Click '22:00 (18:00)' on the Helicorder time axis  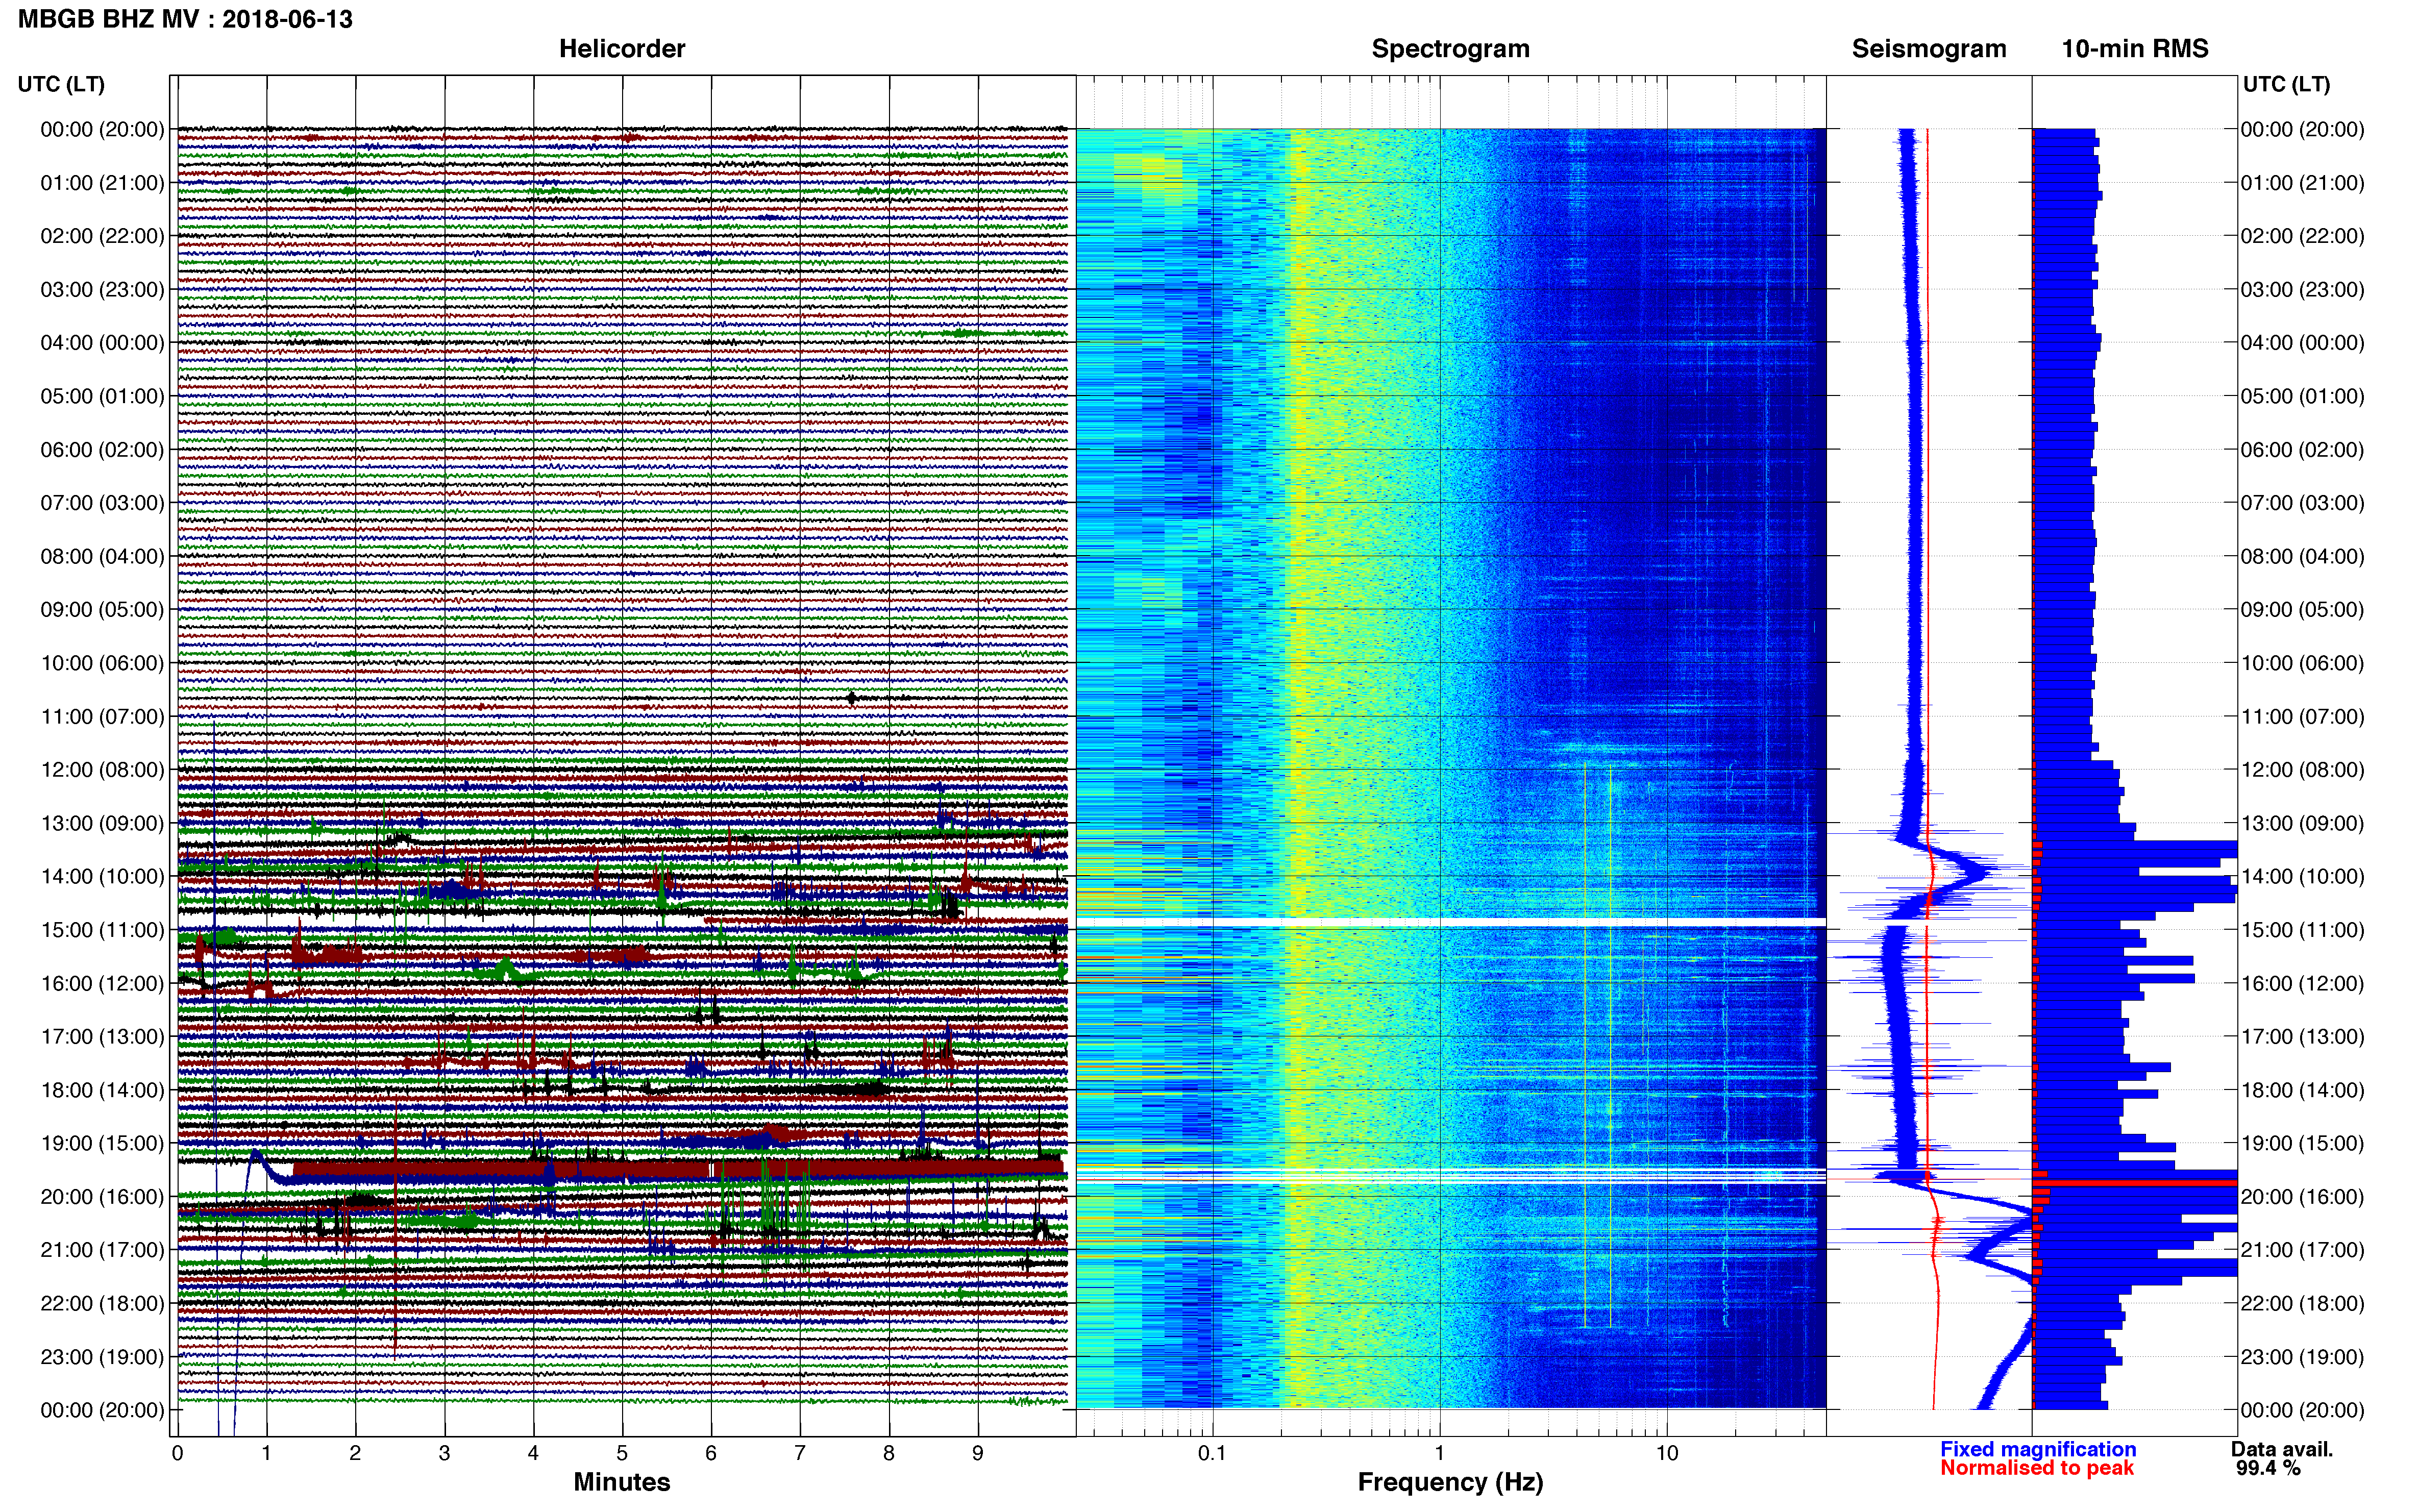(102, 1303)
